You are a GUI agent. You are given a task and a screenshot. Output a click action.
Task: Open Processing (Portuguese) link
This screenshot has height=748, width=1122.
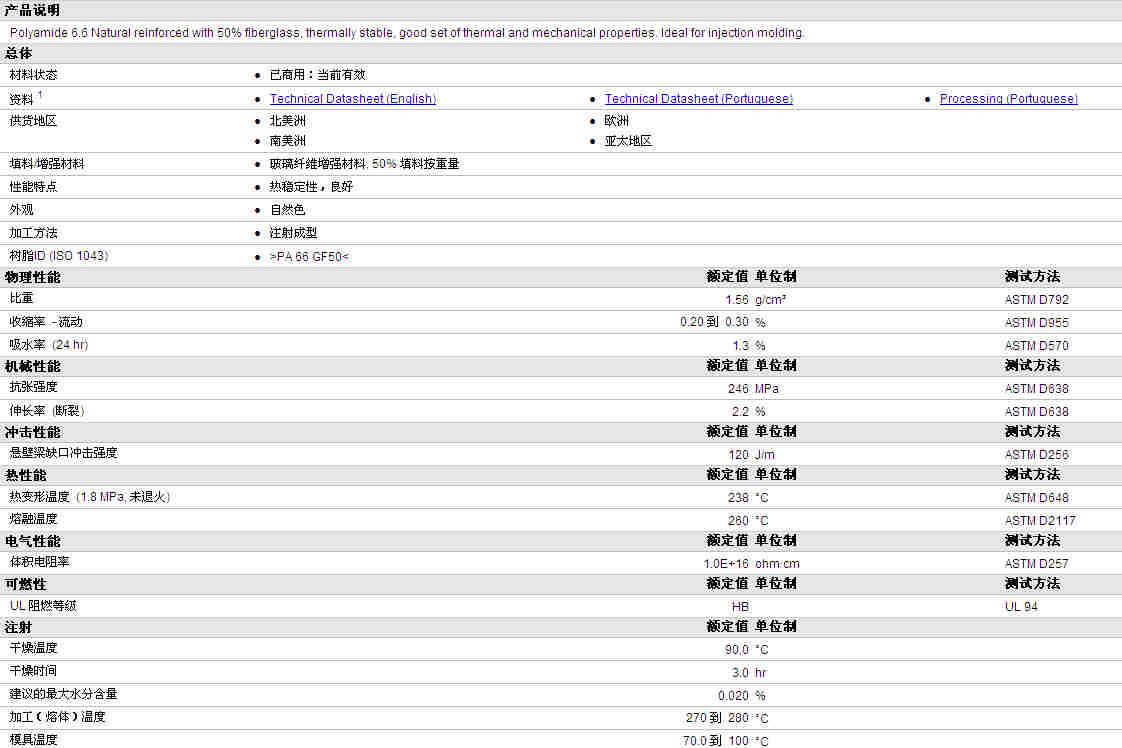pyautogui.click(x=1008, y=99)
